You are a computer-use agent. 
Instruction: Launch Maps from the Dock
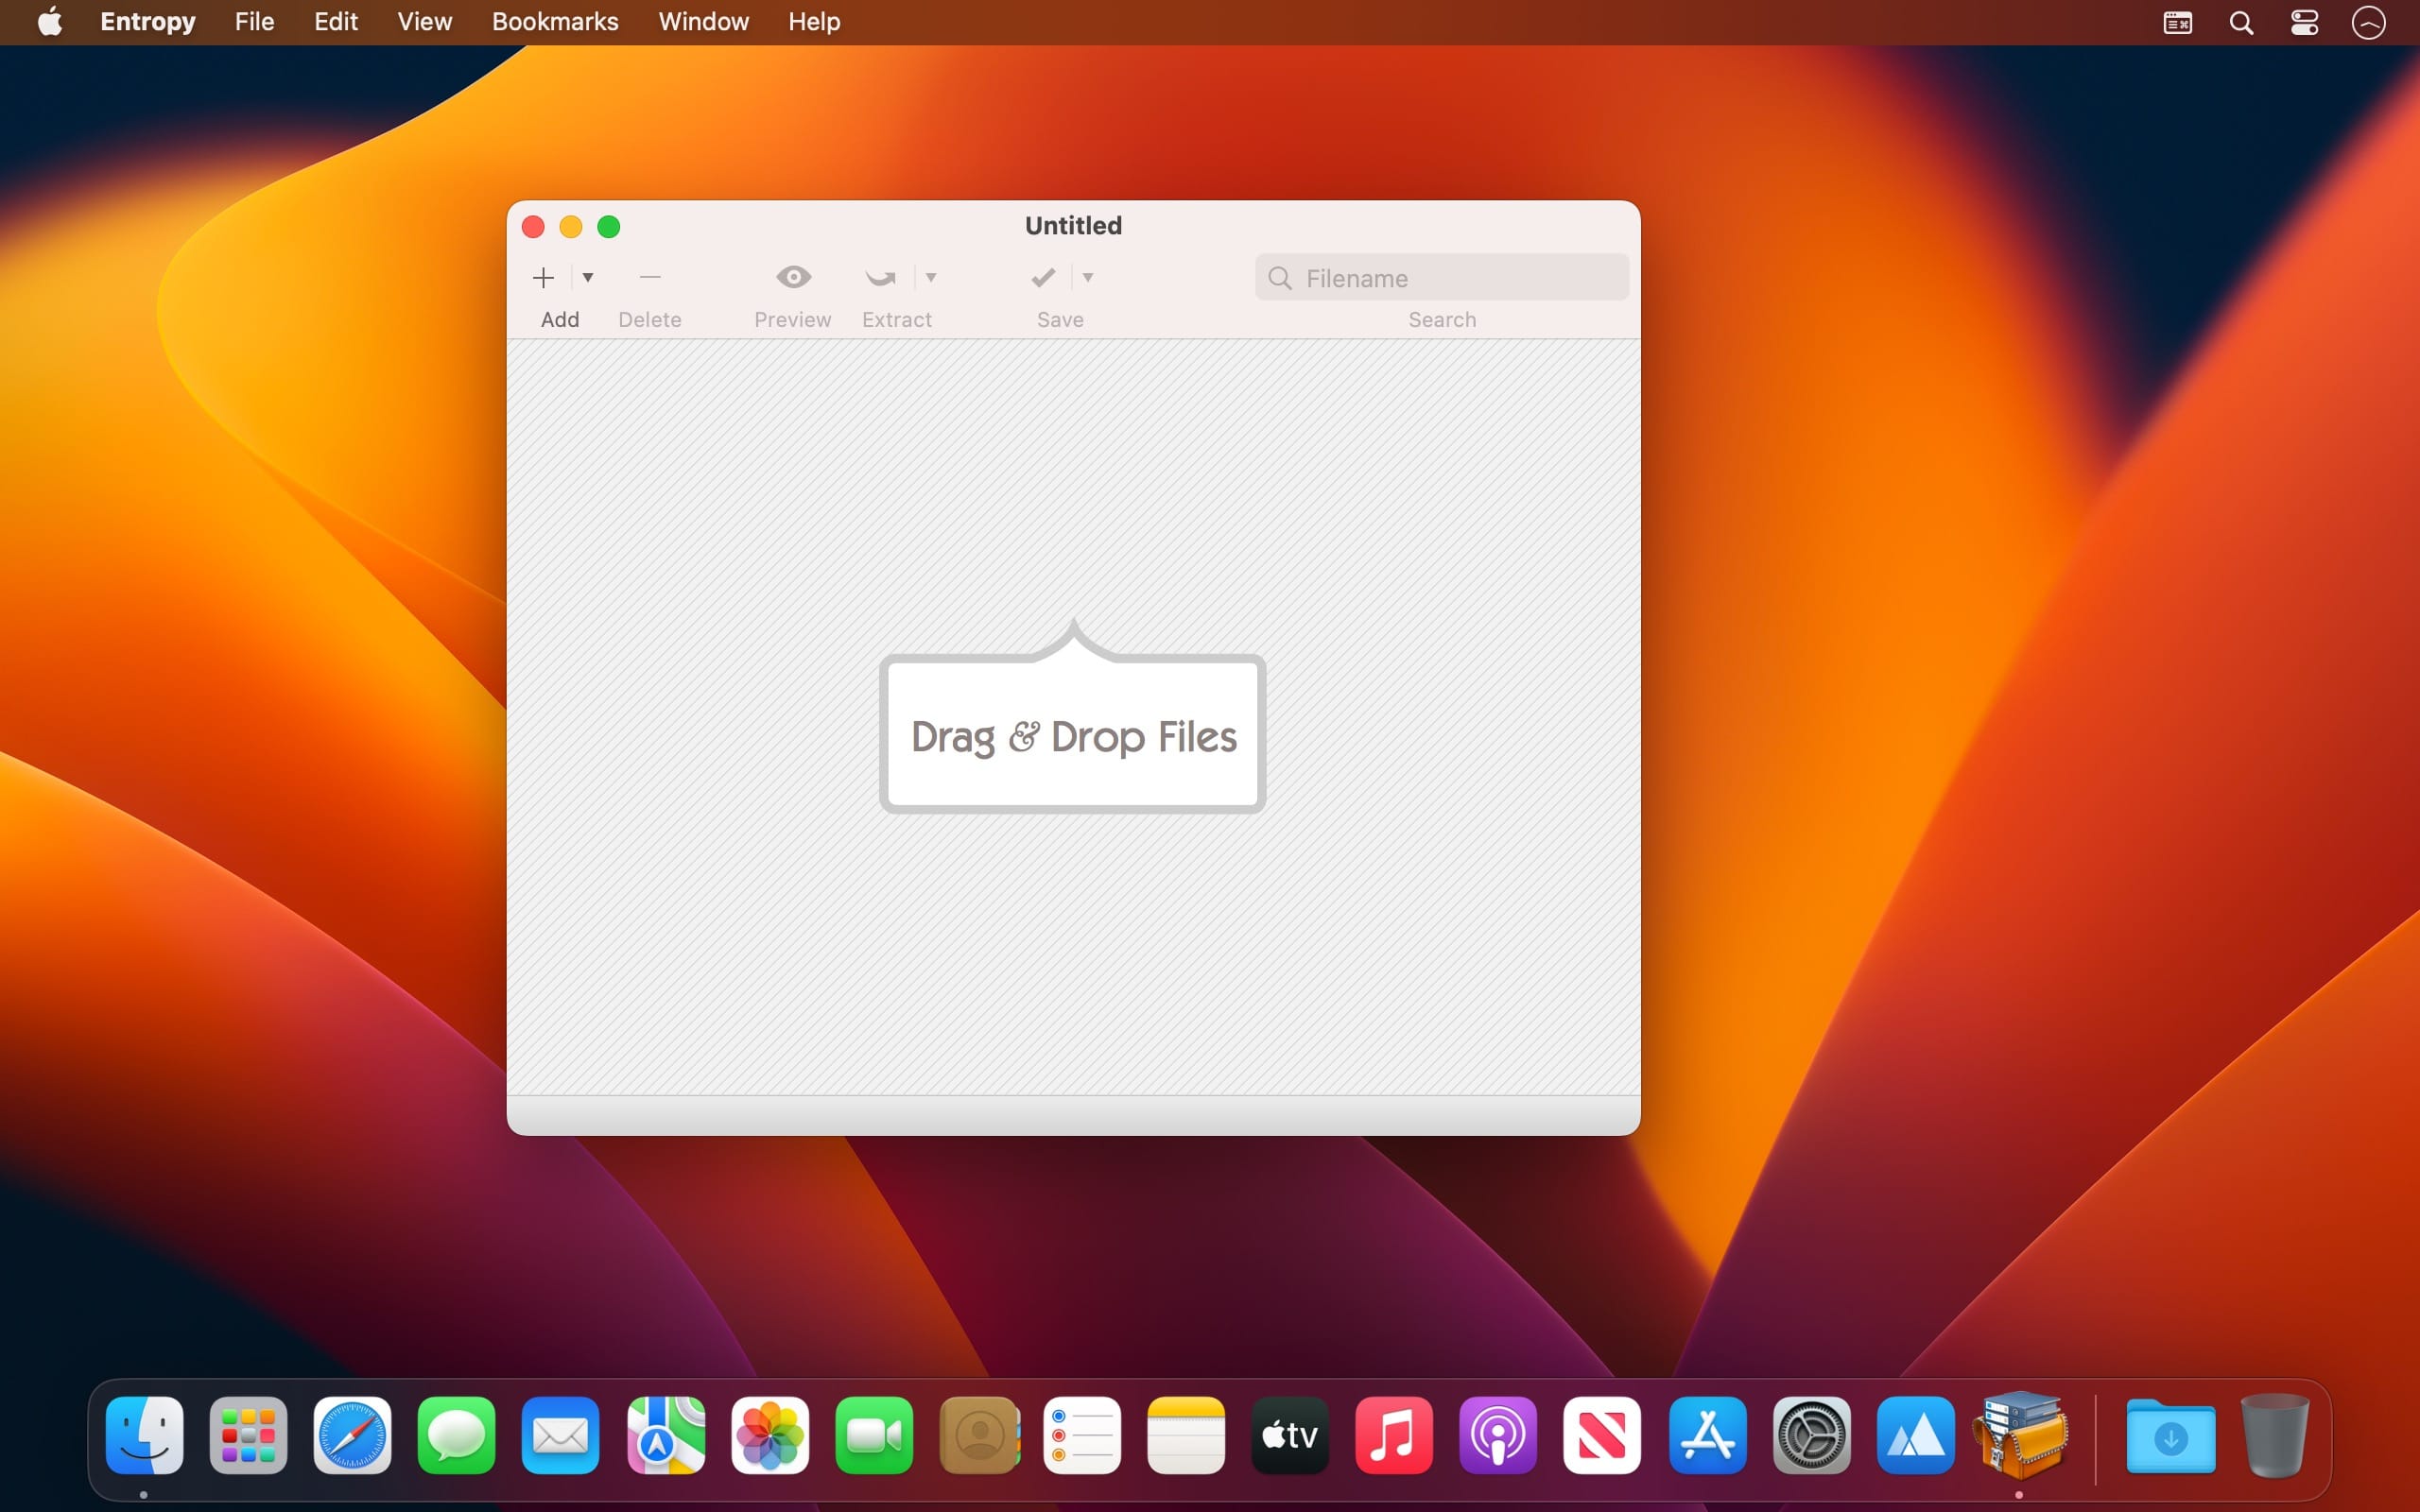pyautogui.click(x=666, y=1436)
